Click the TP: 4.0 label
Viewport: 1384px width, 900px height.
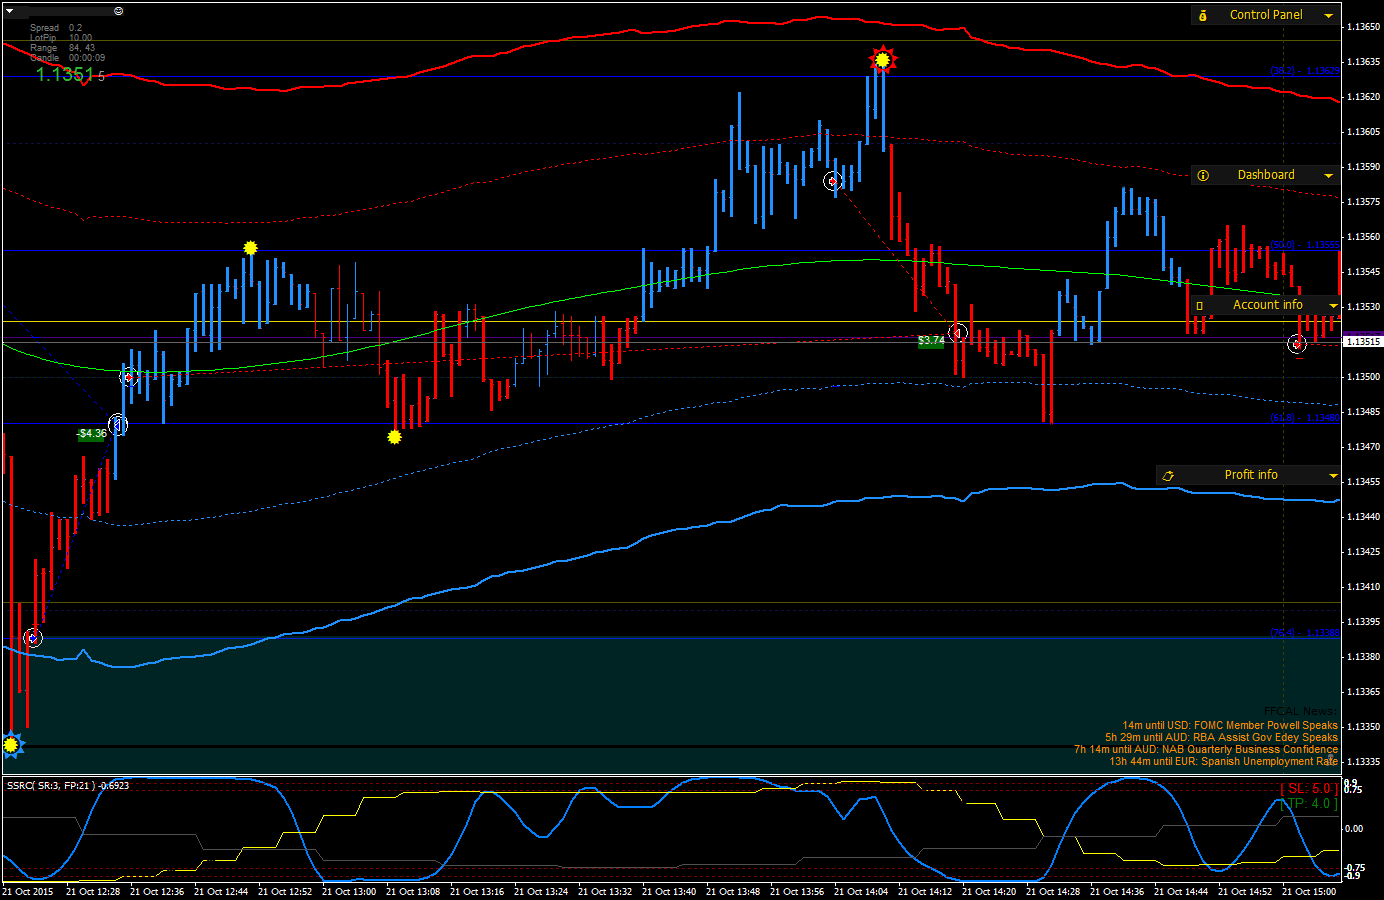(1308, 804)
